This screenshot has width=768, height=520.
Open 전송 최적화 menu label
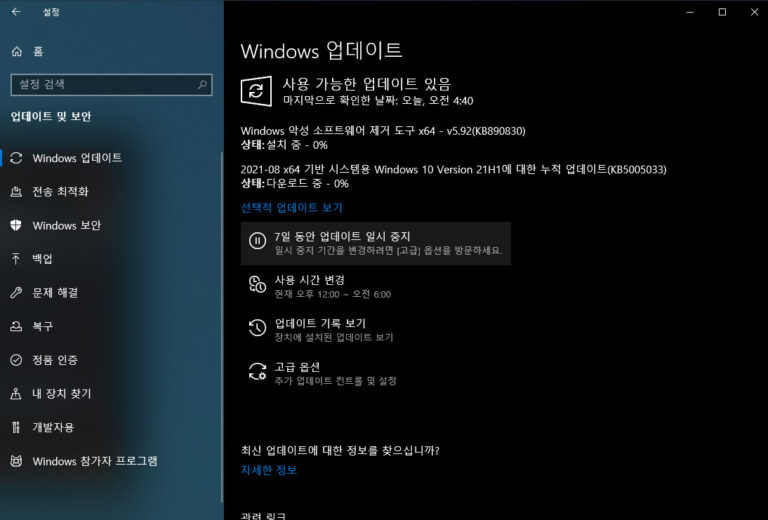click(x=60, y=191)
